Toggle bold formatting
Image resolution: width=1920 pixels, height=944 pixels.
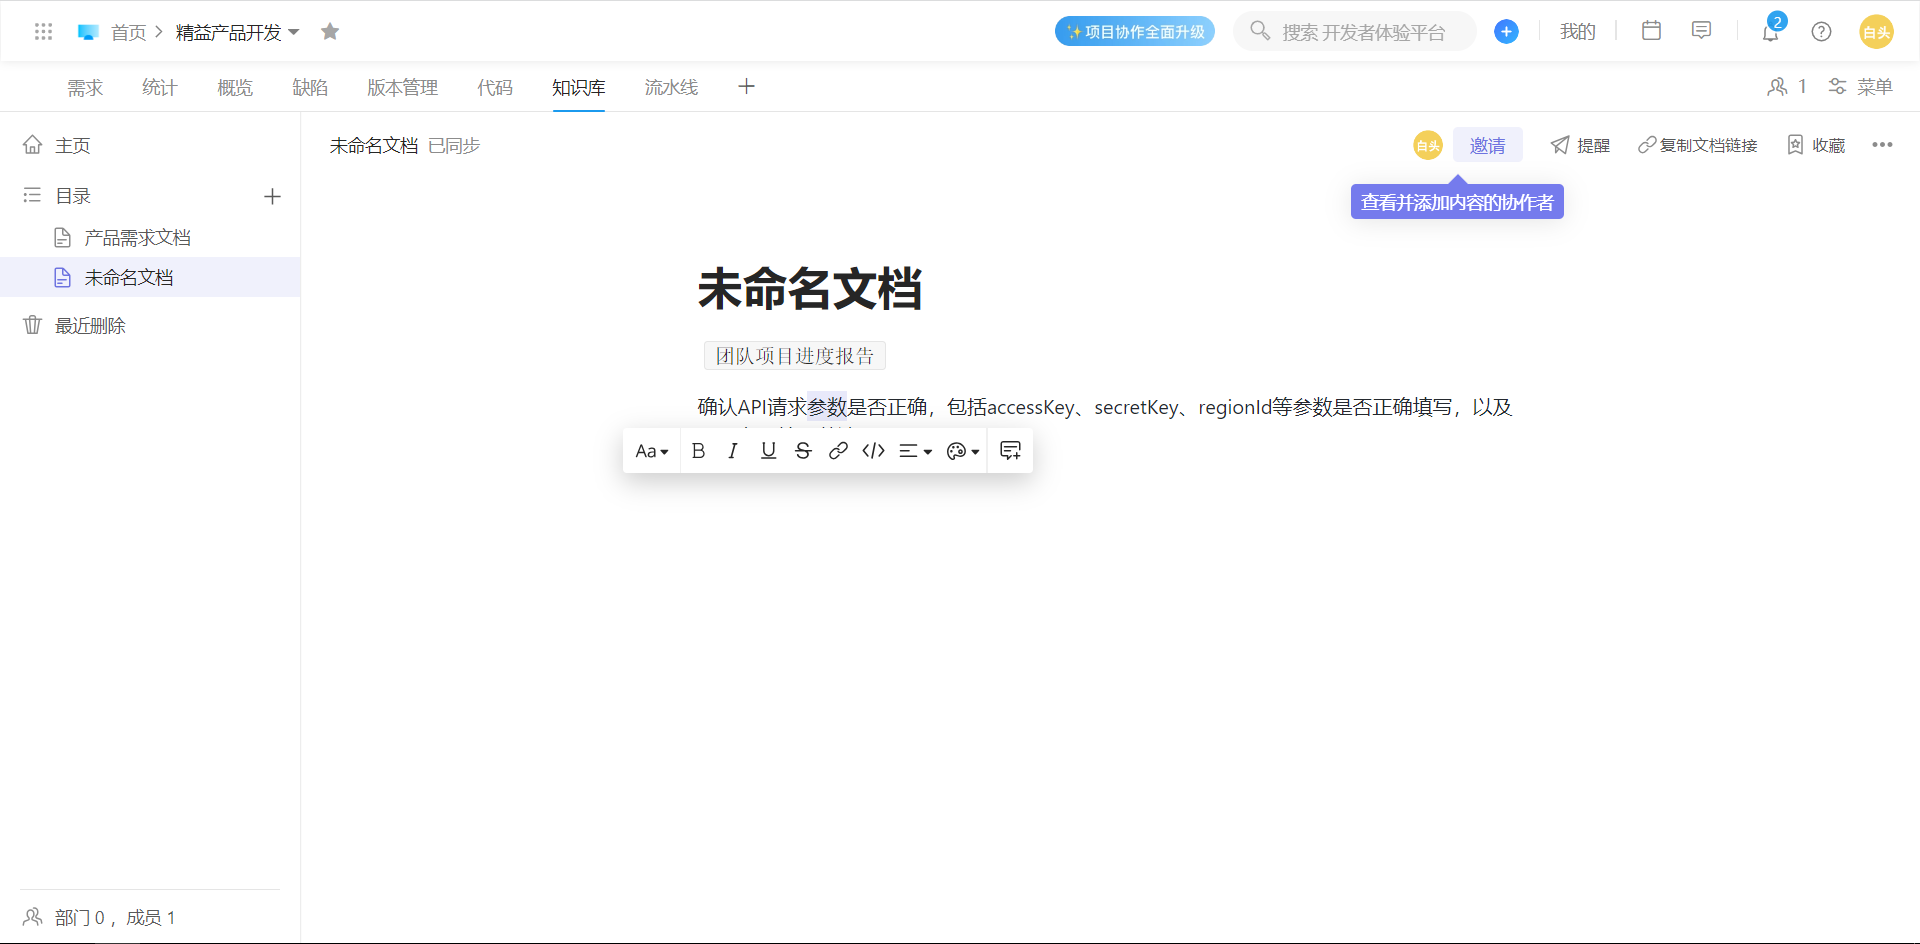coord(699,451)
